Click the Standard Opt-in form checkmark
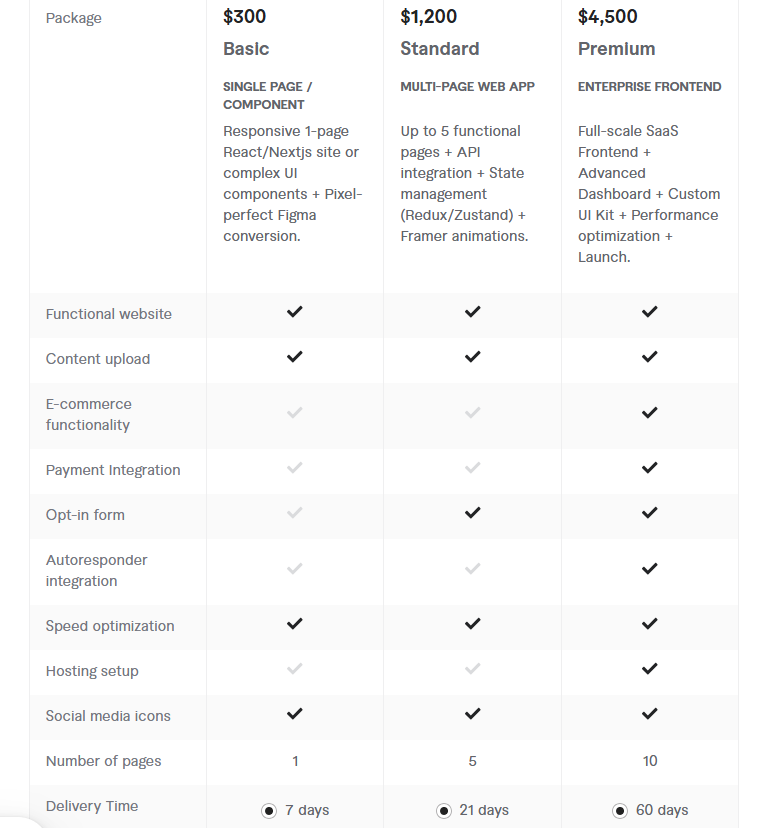This screenshot has height=828, width=774. point(473,513)
